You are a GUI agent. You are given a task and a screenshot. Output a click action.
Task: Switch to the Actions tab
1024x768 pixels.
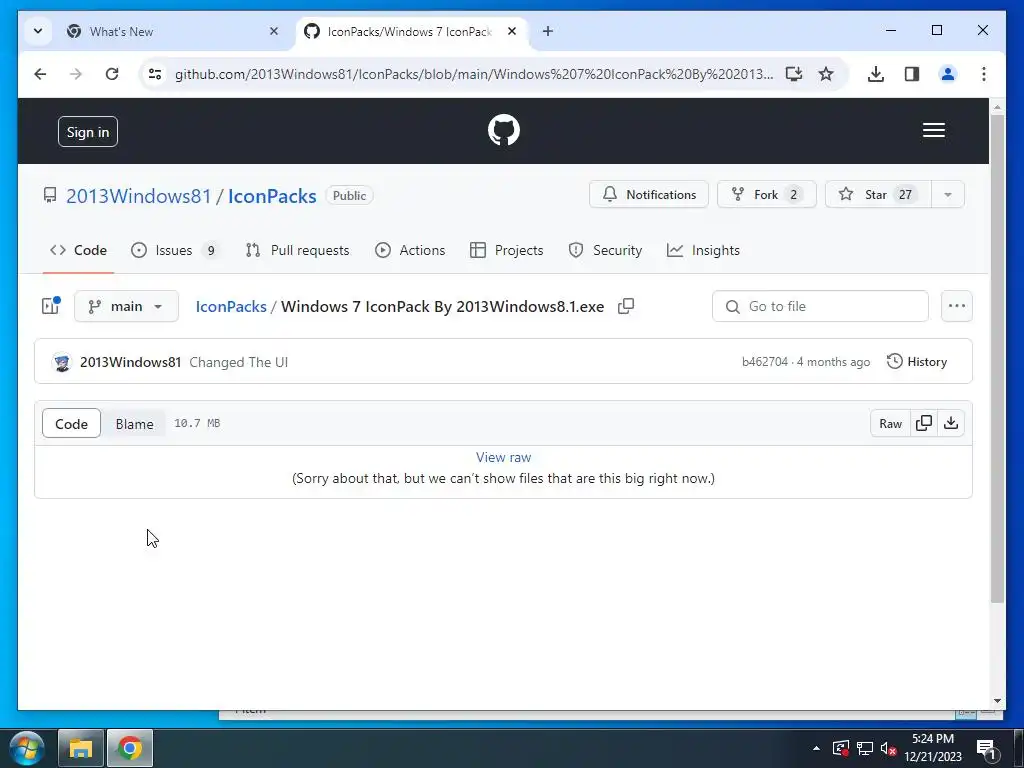click(x=410, y=250)
